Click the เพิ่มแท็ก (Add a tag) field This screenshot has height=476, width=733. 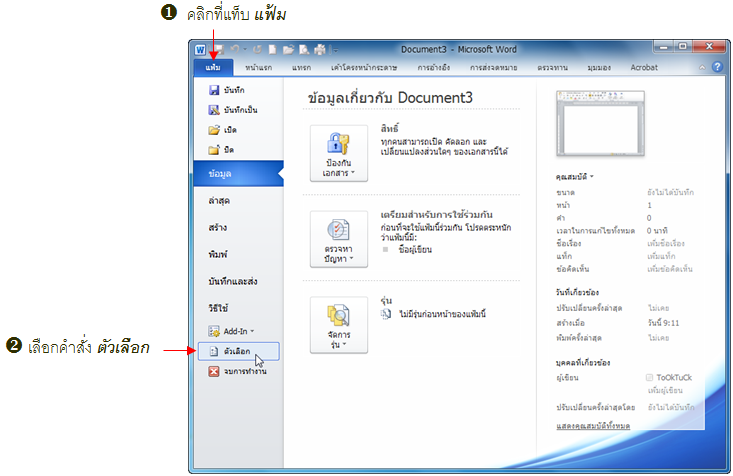point(661,256)
